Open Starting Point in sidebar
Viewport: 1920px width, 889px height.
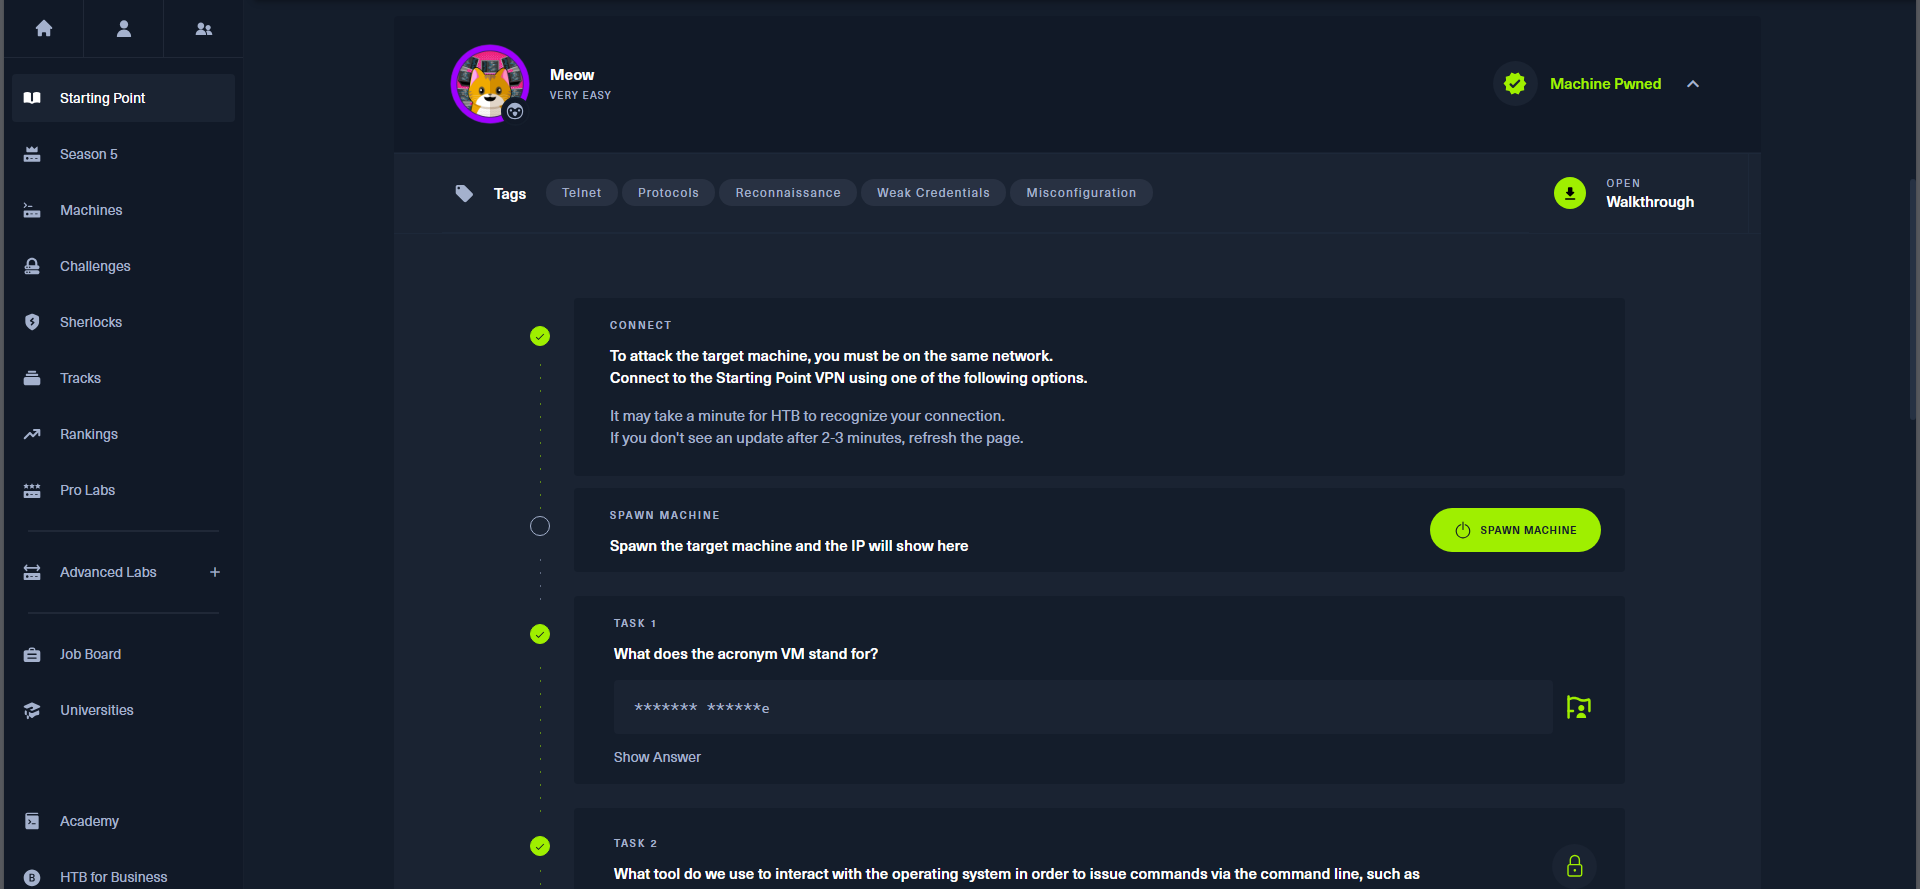point(102,98)
